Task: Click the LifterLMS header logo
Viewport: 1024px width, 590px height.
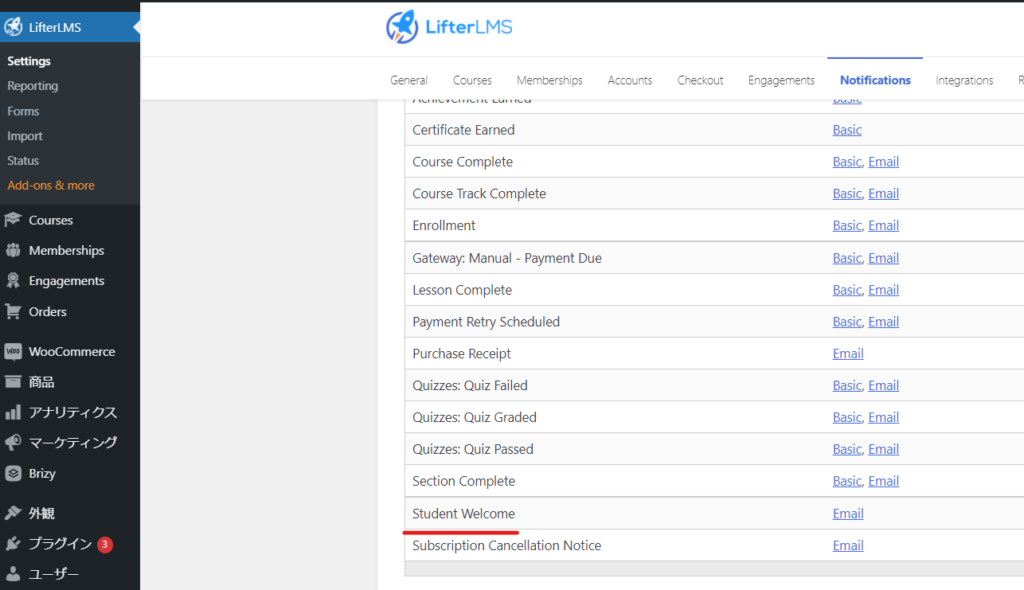Action: point(449,27)
